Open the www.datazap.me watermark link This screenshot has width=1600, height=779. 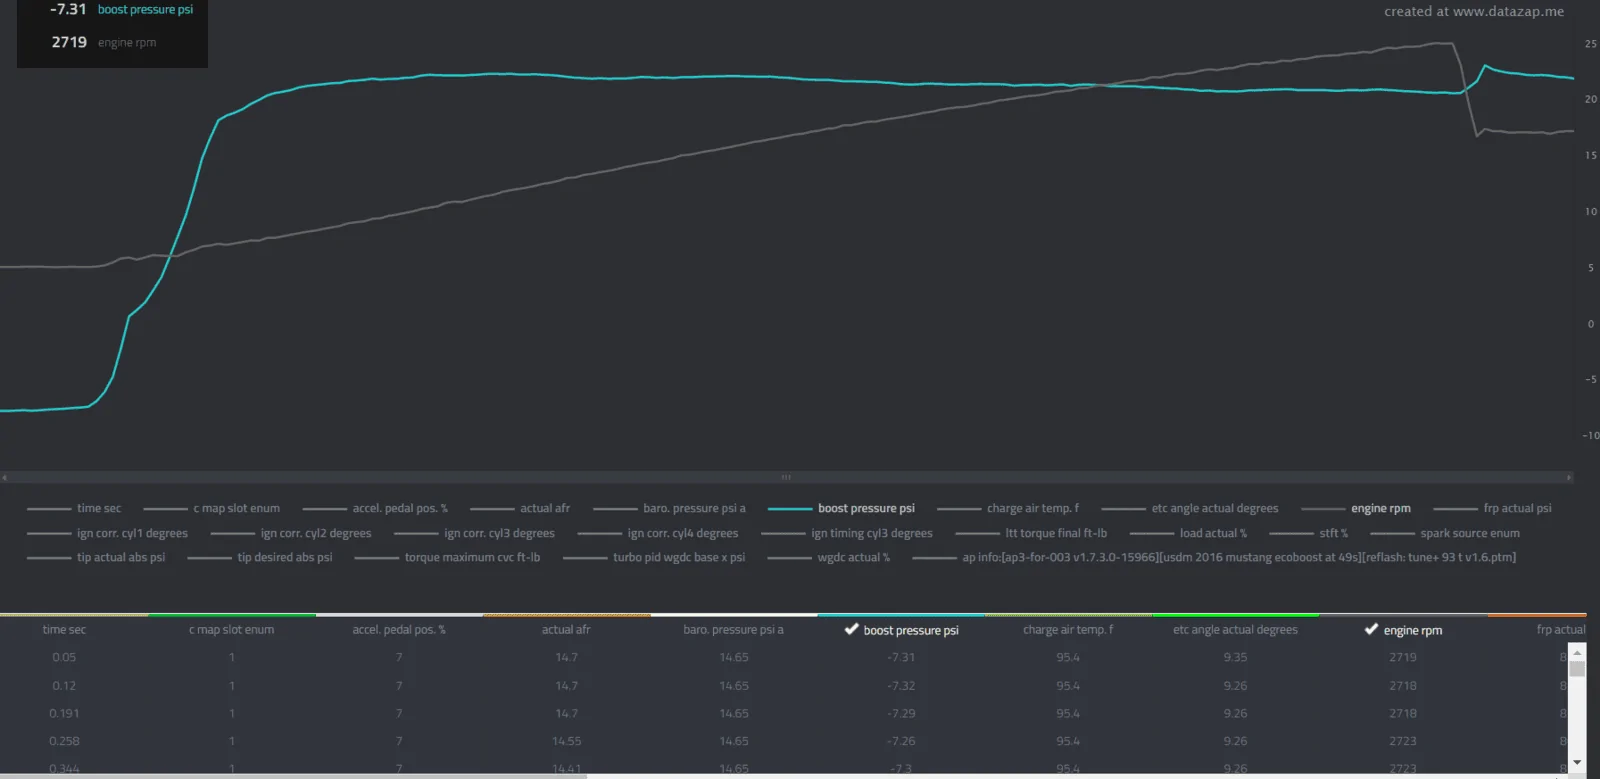pyautogui.click(x=1508, y=12)
